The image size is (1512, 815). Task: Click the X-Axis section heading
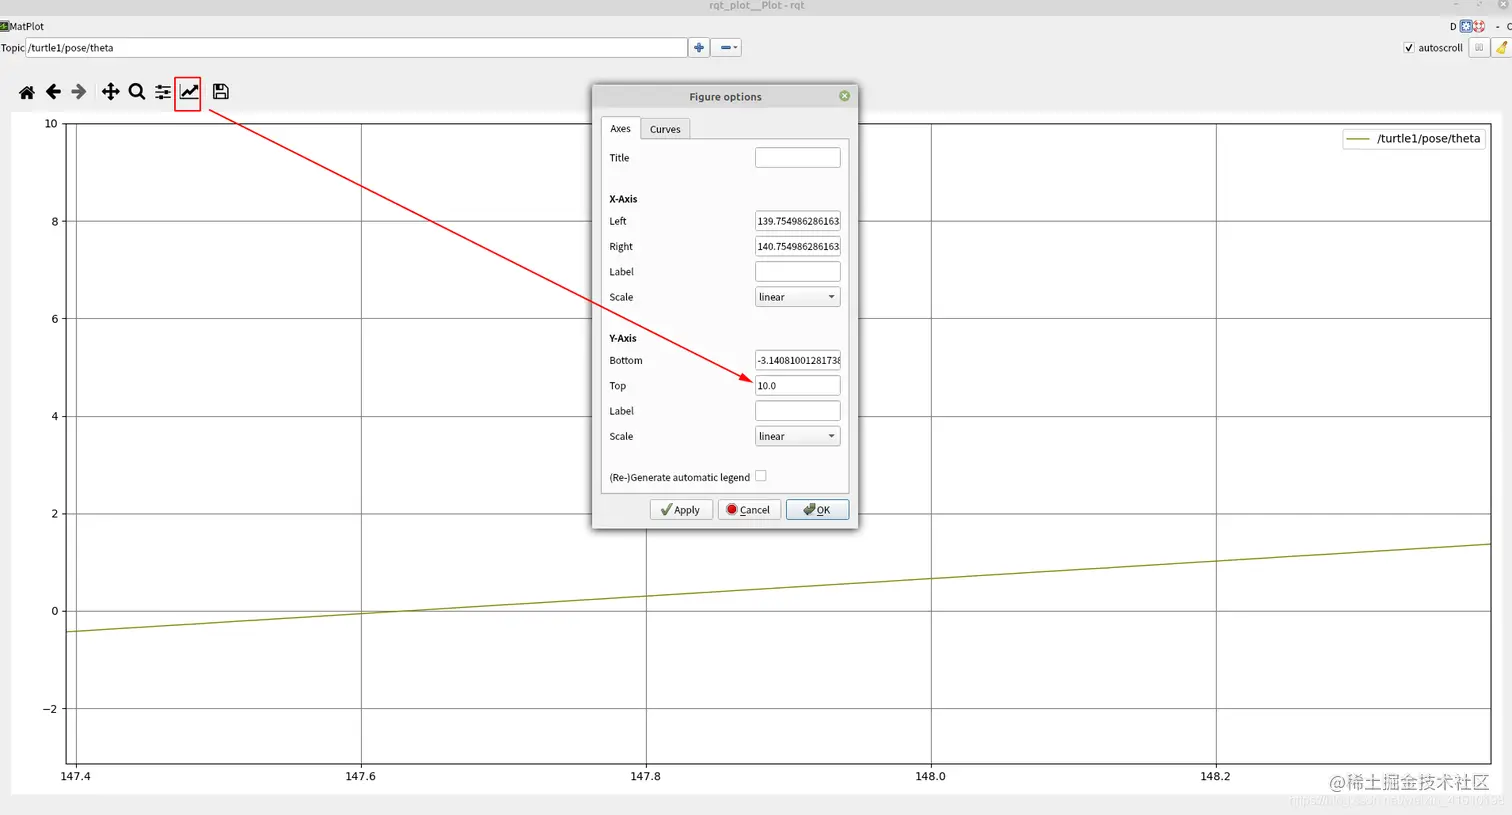[x=623, y=199]
